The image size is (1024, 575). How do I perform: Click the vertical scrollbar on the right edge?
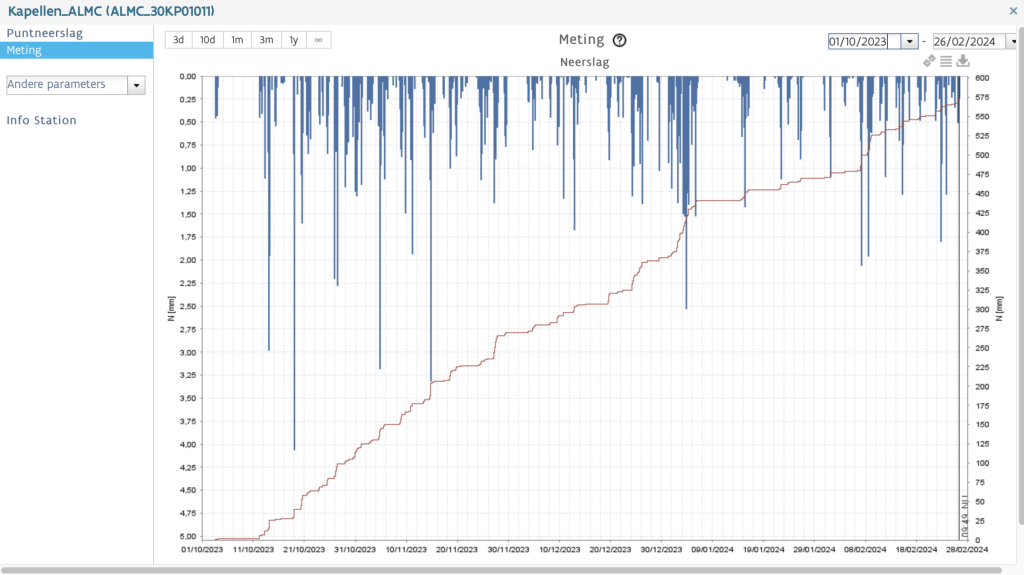[1021, 276]
